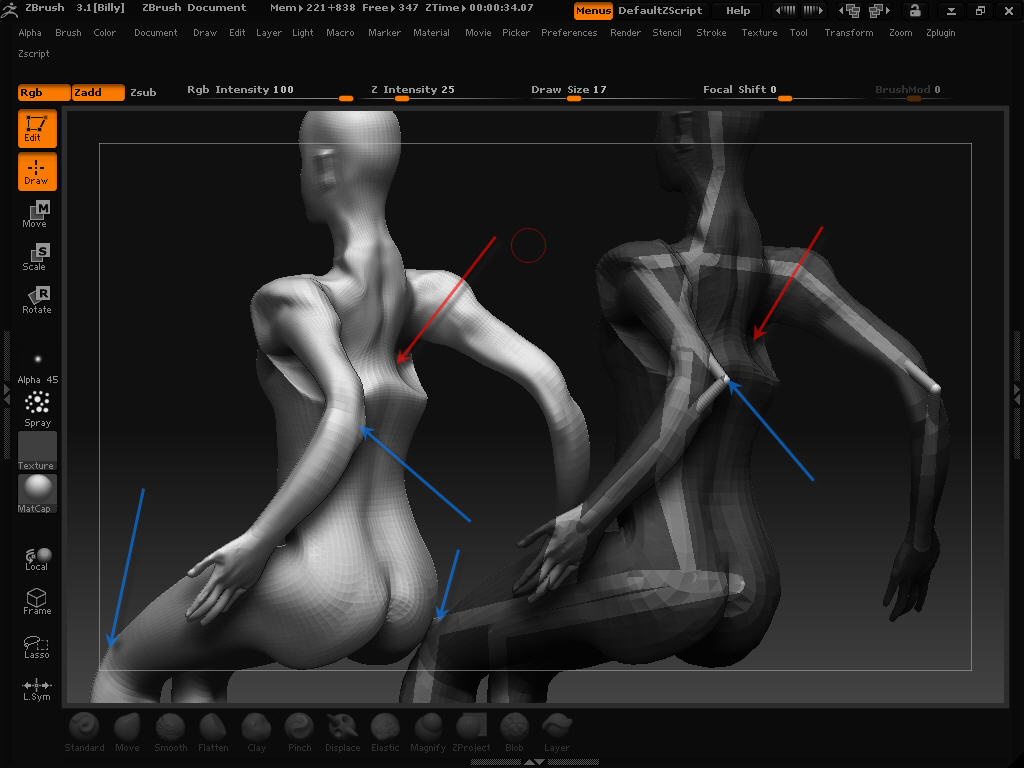Collapse the brush tray with the down arrow
The width and height of the screenshot is (1024, 768).
tap(540, 761)
